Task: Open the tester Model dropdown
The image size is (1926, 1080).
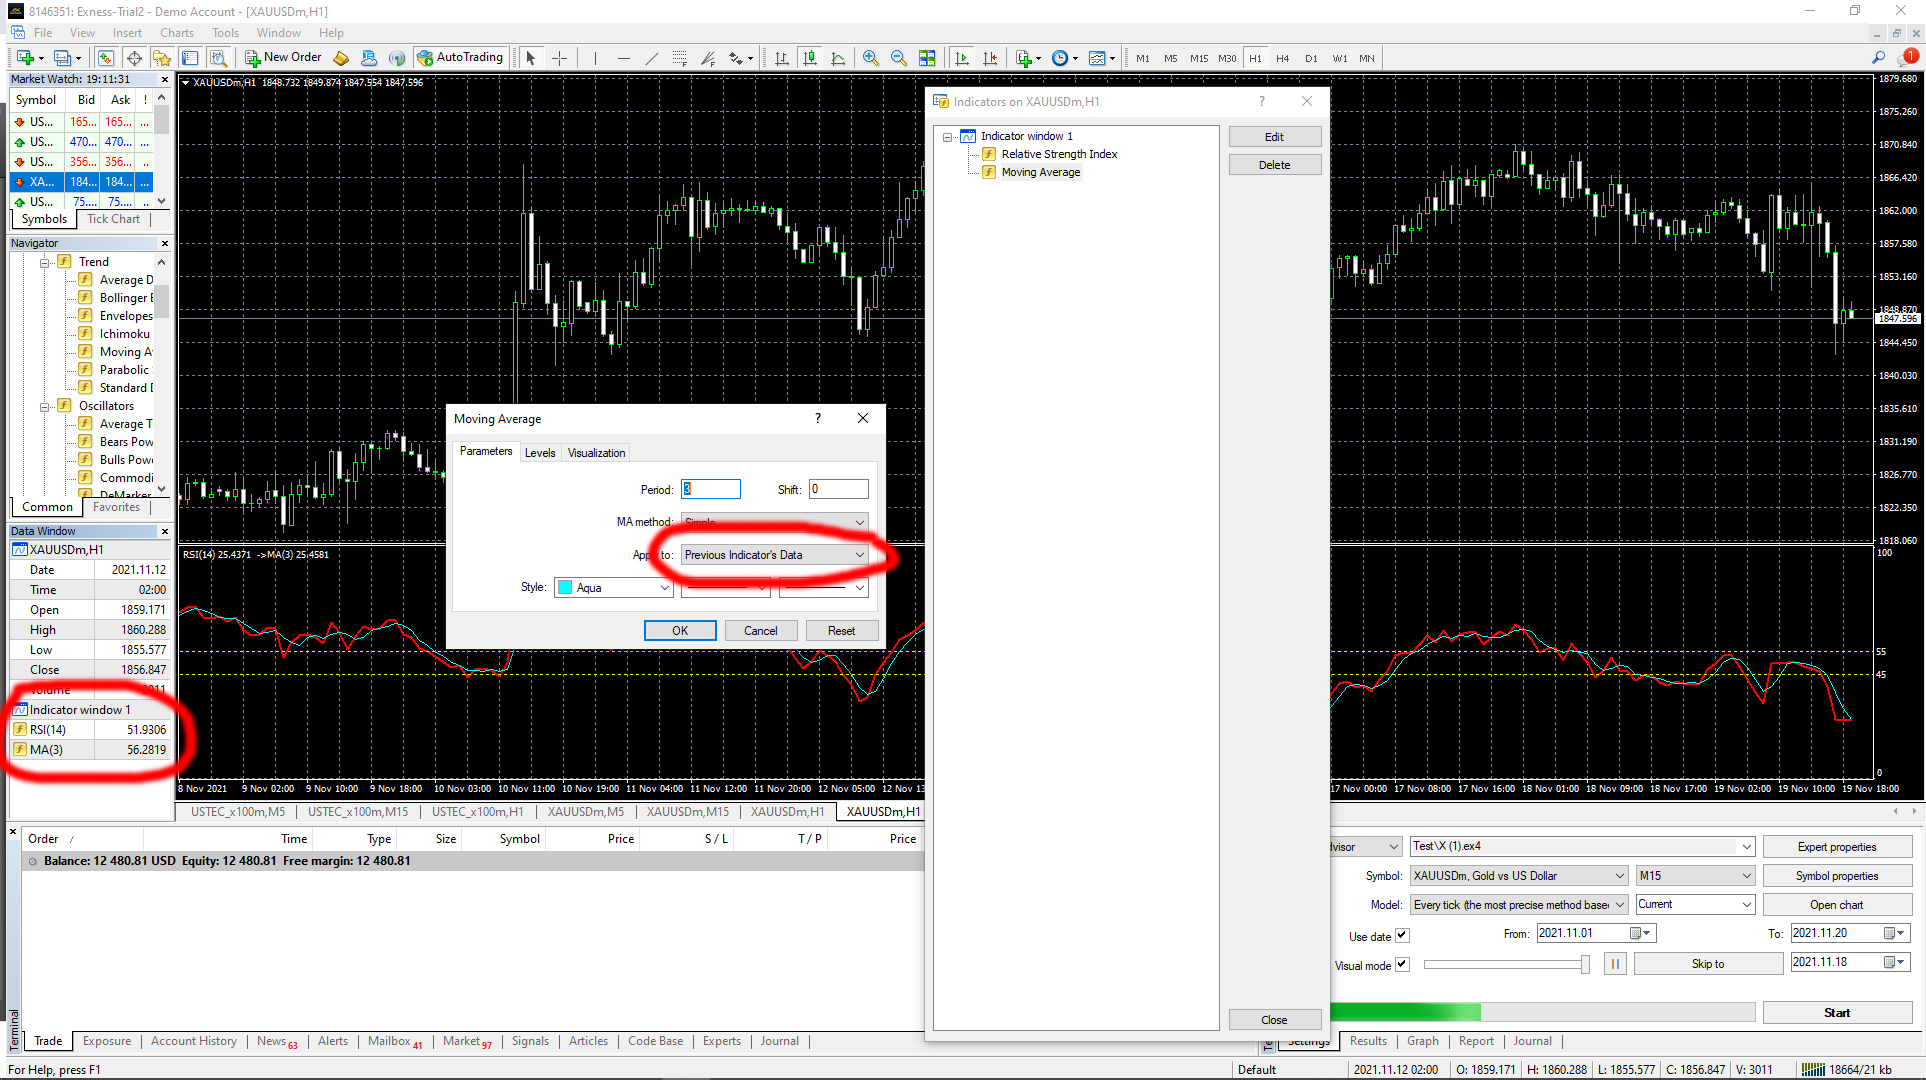Action: (1519, 905)
